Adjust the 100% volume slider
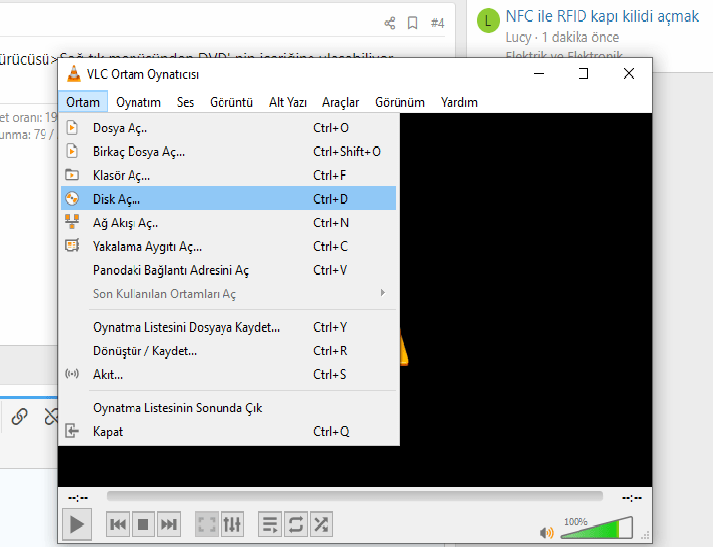This screenshot has height=547, width=713. tap(597, 528)
